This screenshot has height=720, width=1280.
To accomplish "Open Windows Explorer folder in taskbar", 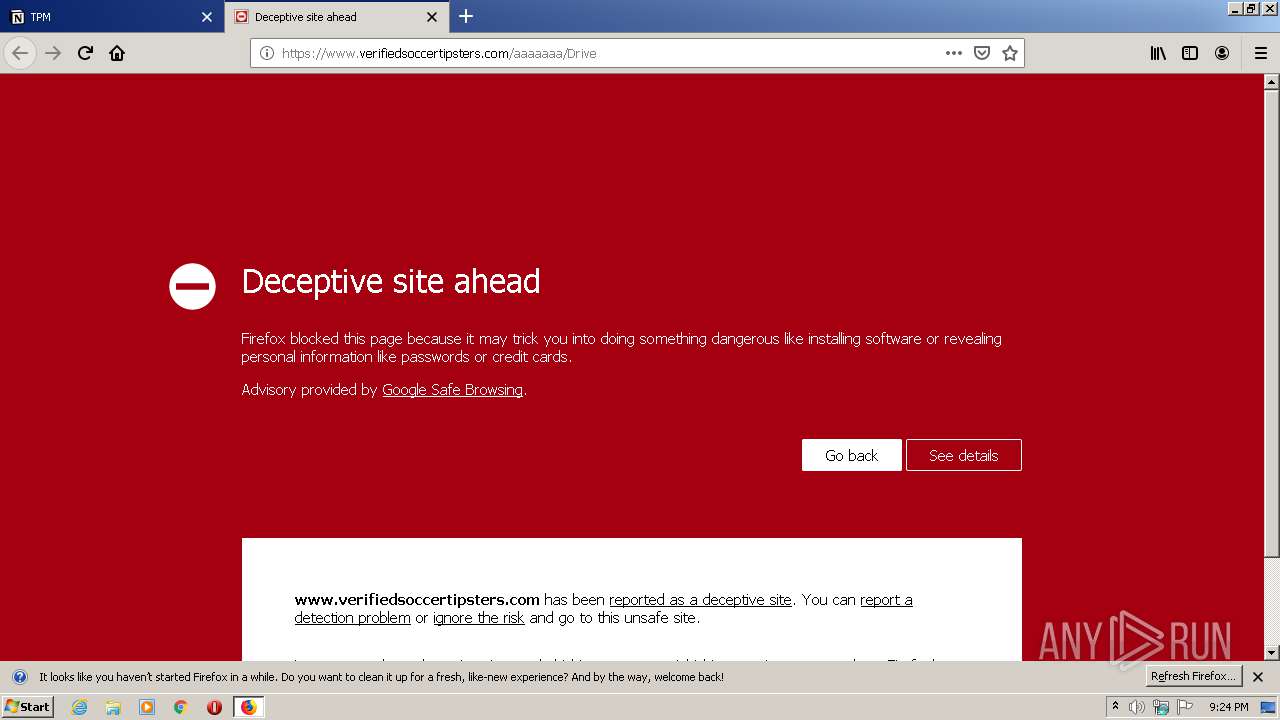I will pos(113,707).
